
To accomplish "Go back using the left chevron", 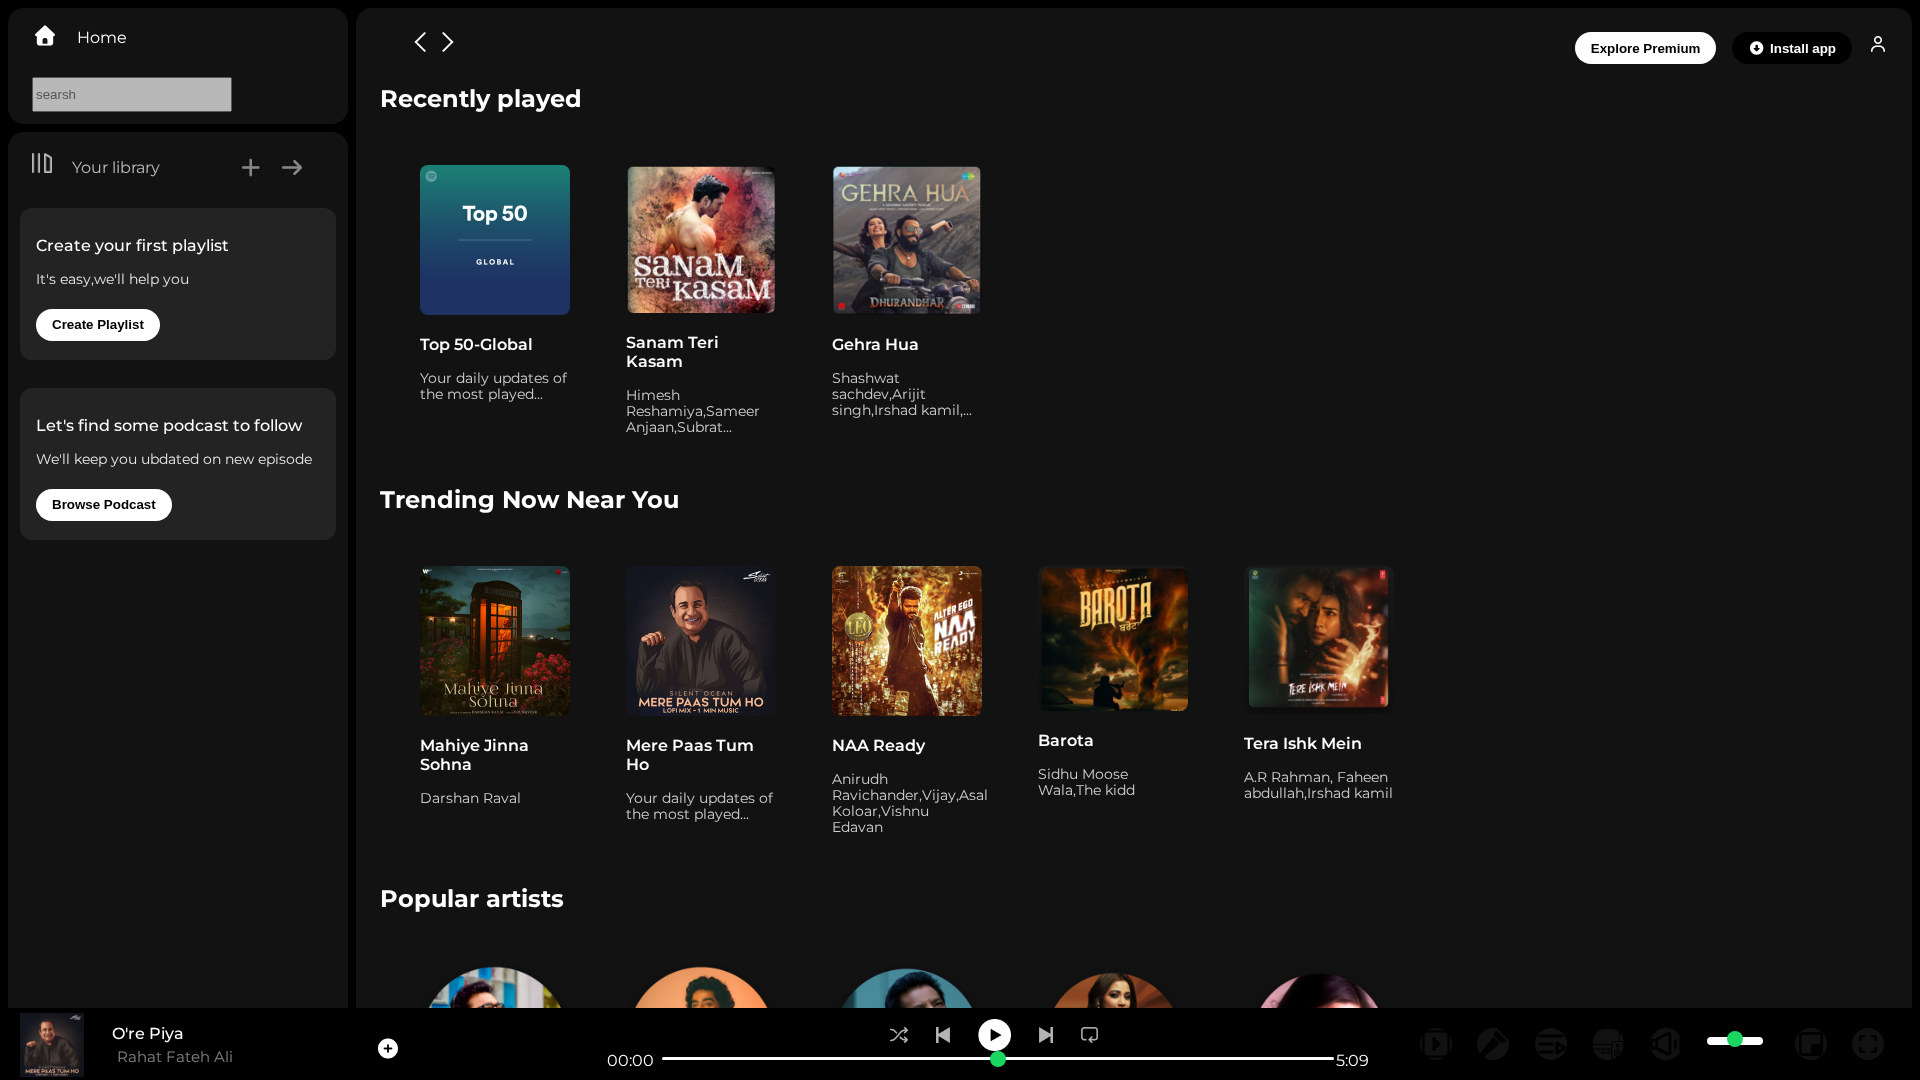I will coord(420,41).
